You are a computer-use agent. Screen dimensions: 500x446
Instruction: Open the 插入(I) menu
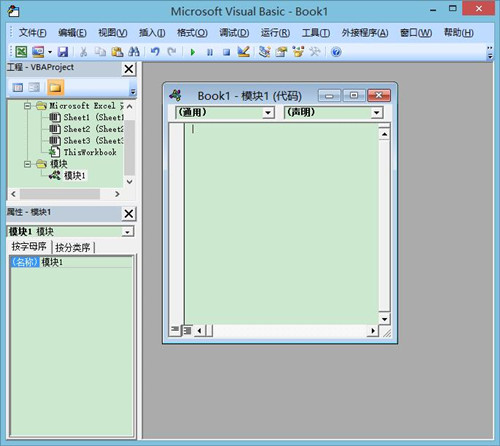[152, 33]
